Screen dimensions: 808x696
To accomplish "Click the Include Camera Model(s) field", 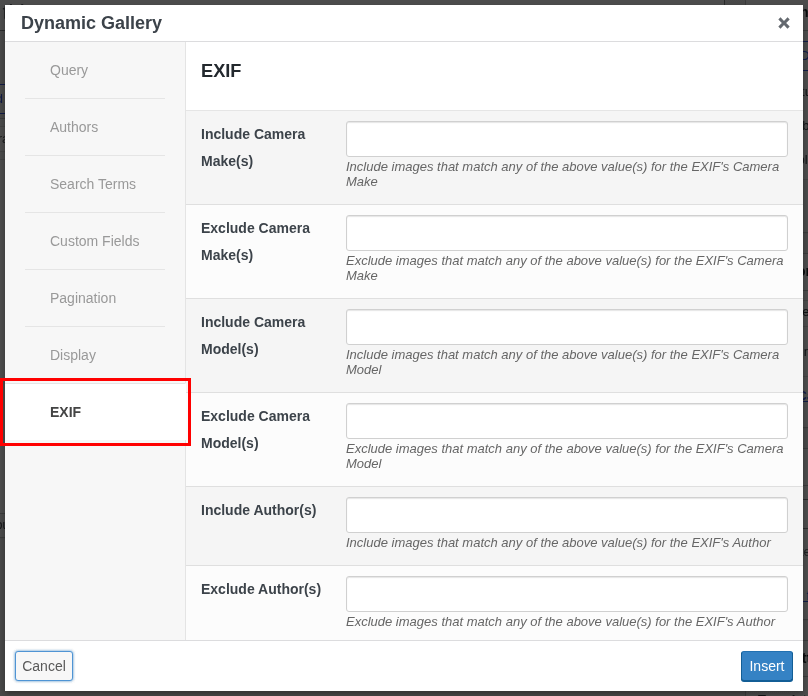I will (566, 327).
